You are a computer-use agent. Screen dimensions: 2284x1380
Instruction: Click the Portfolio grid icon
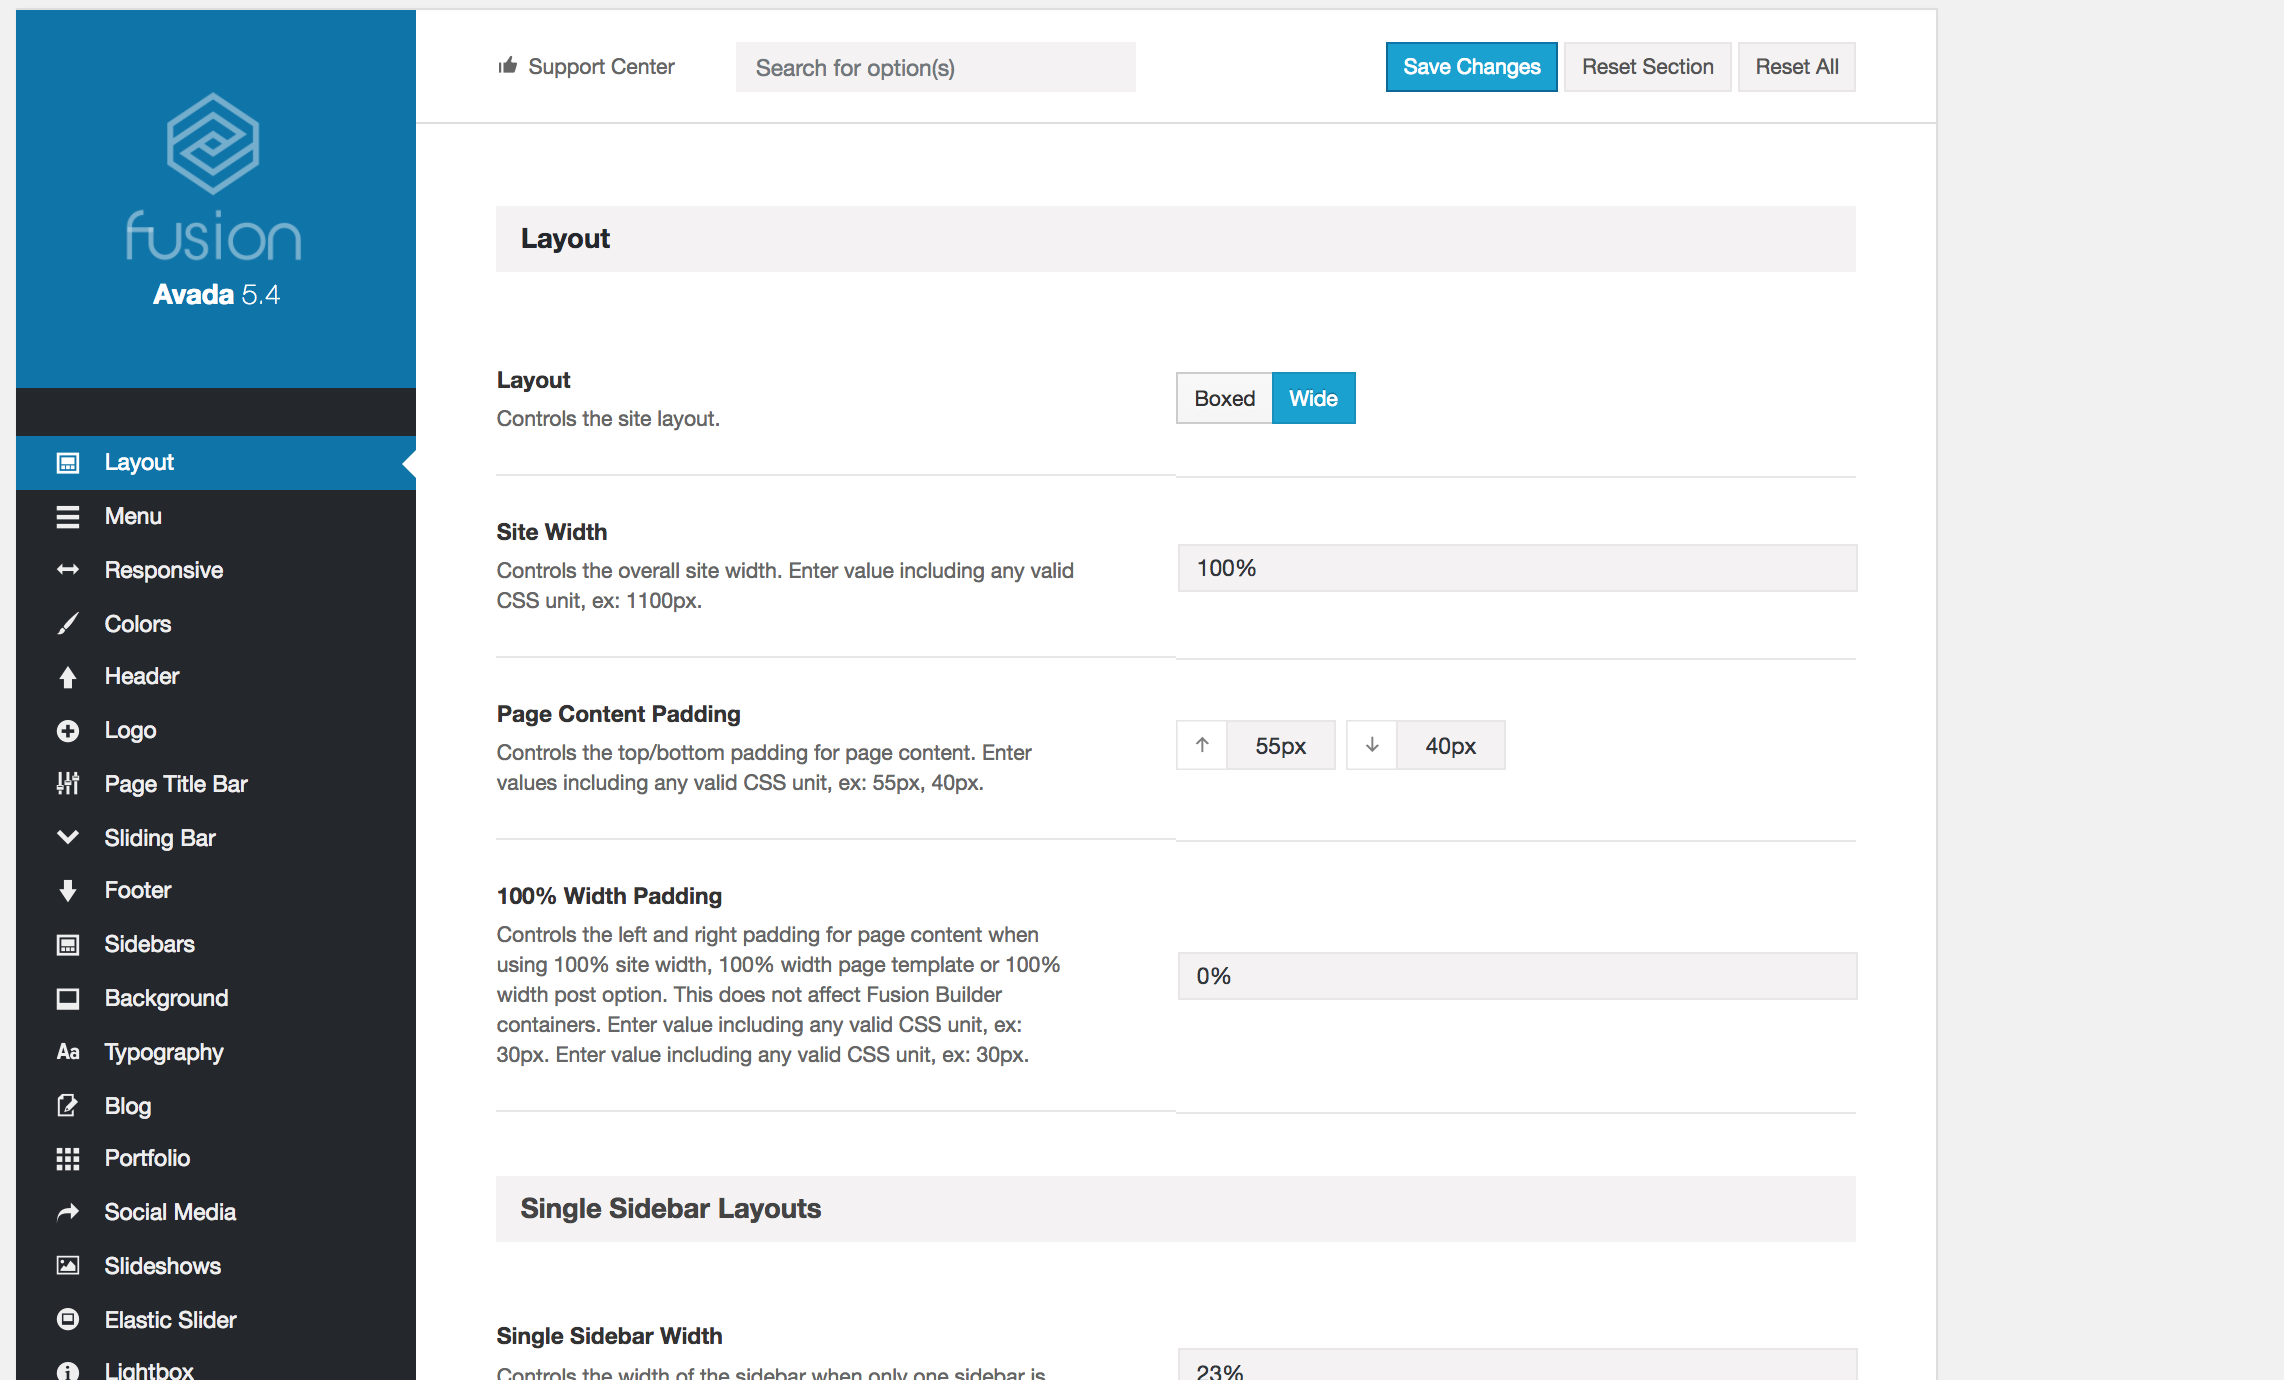coord(67,1159)
